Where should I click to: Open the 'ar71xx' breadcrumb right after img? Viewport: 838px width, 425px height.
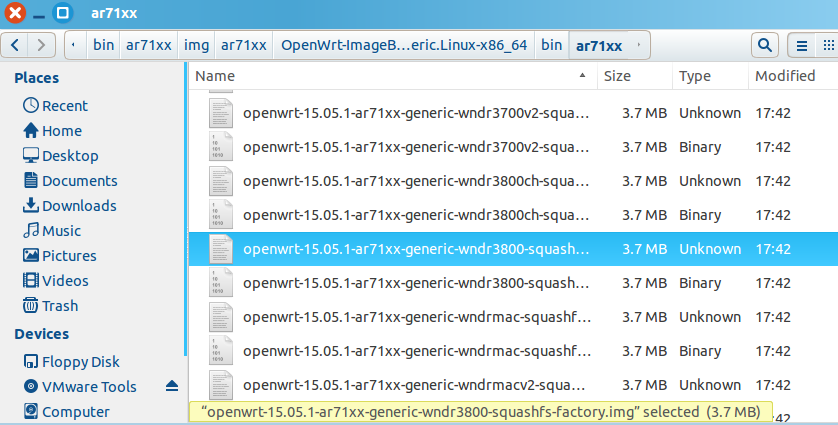(x=244, y=45)
